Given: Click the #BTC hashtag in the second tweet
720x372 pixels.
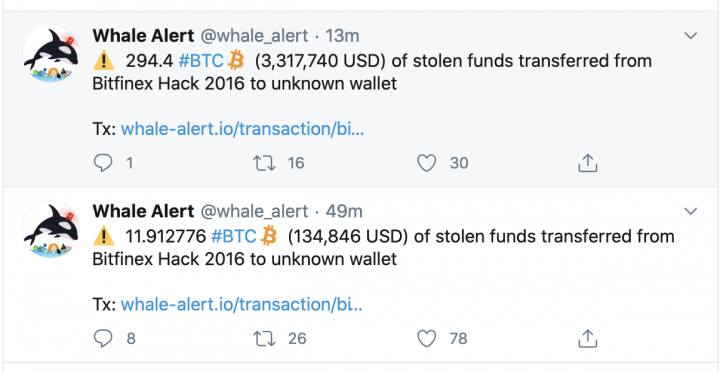Looking at the screenshot, I should point(233,236).
